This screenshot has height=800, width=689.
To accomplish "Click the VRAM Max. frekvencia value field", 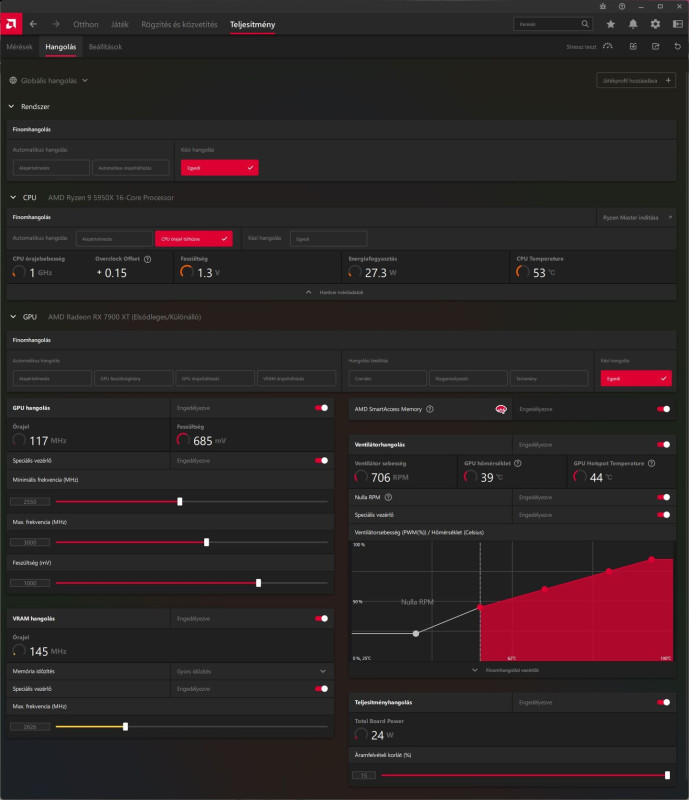I will point(30,727).
